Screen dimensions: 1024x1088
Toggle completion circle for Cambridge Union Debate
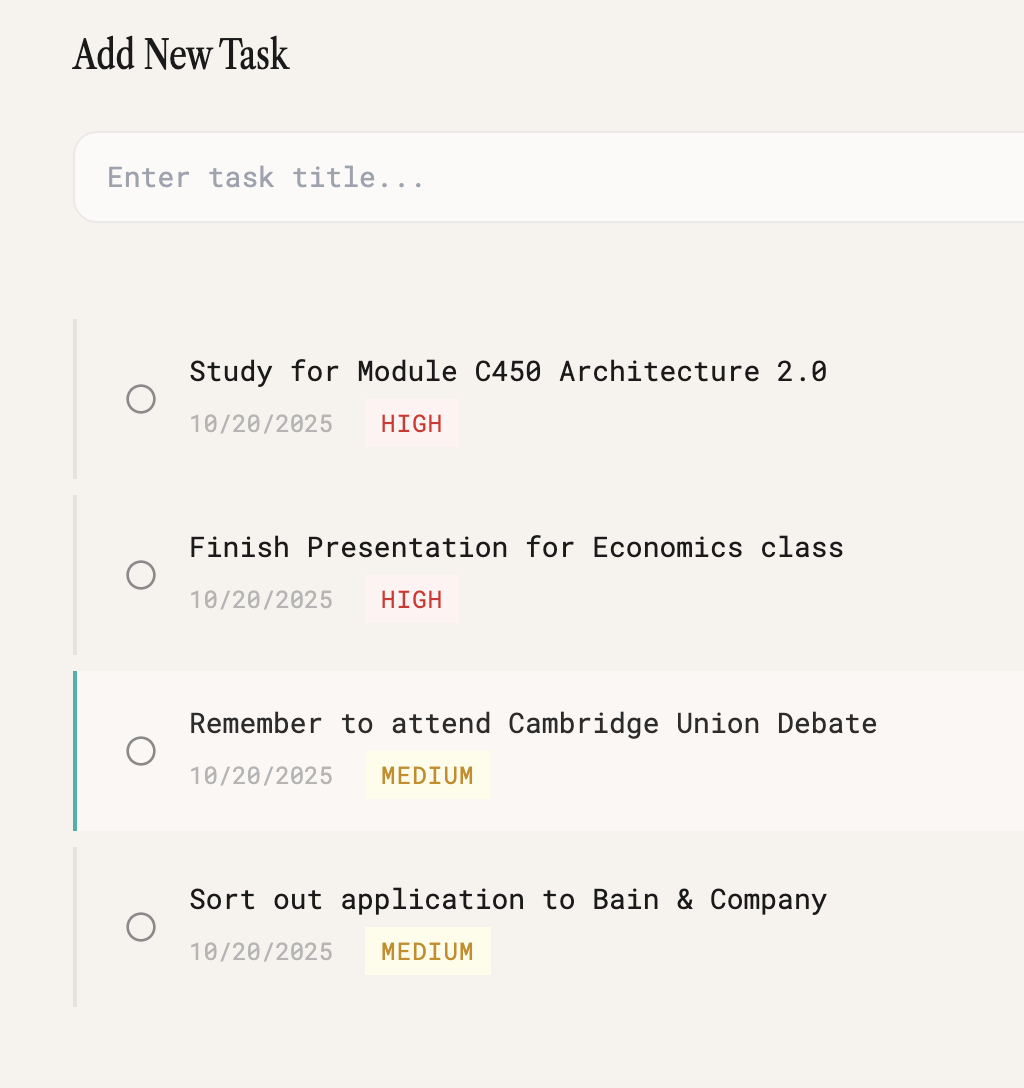(141, 751)
